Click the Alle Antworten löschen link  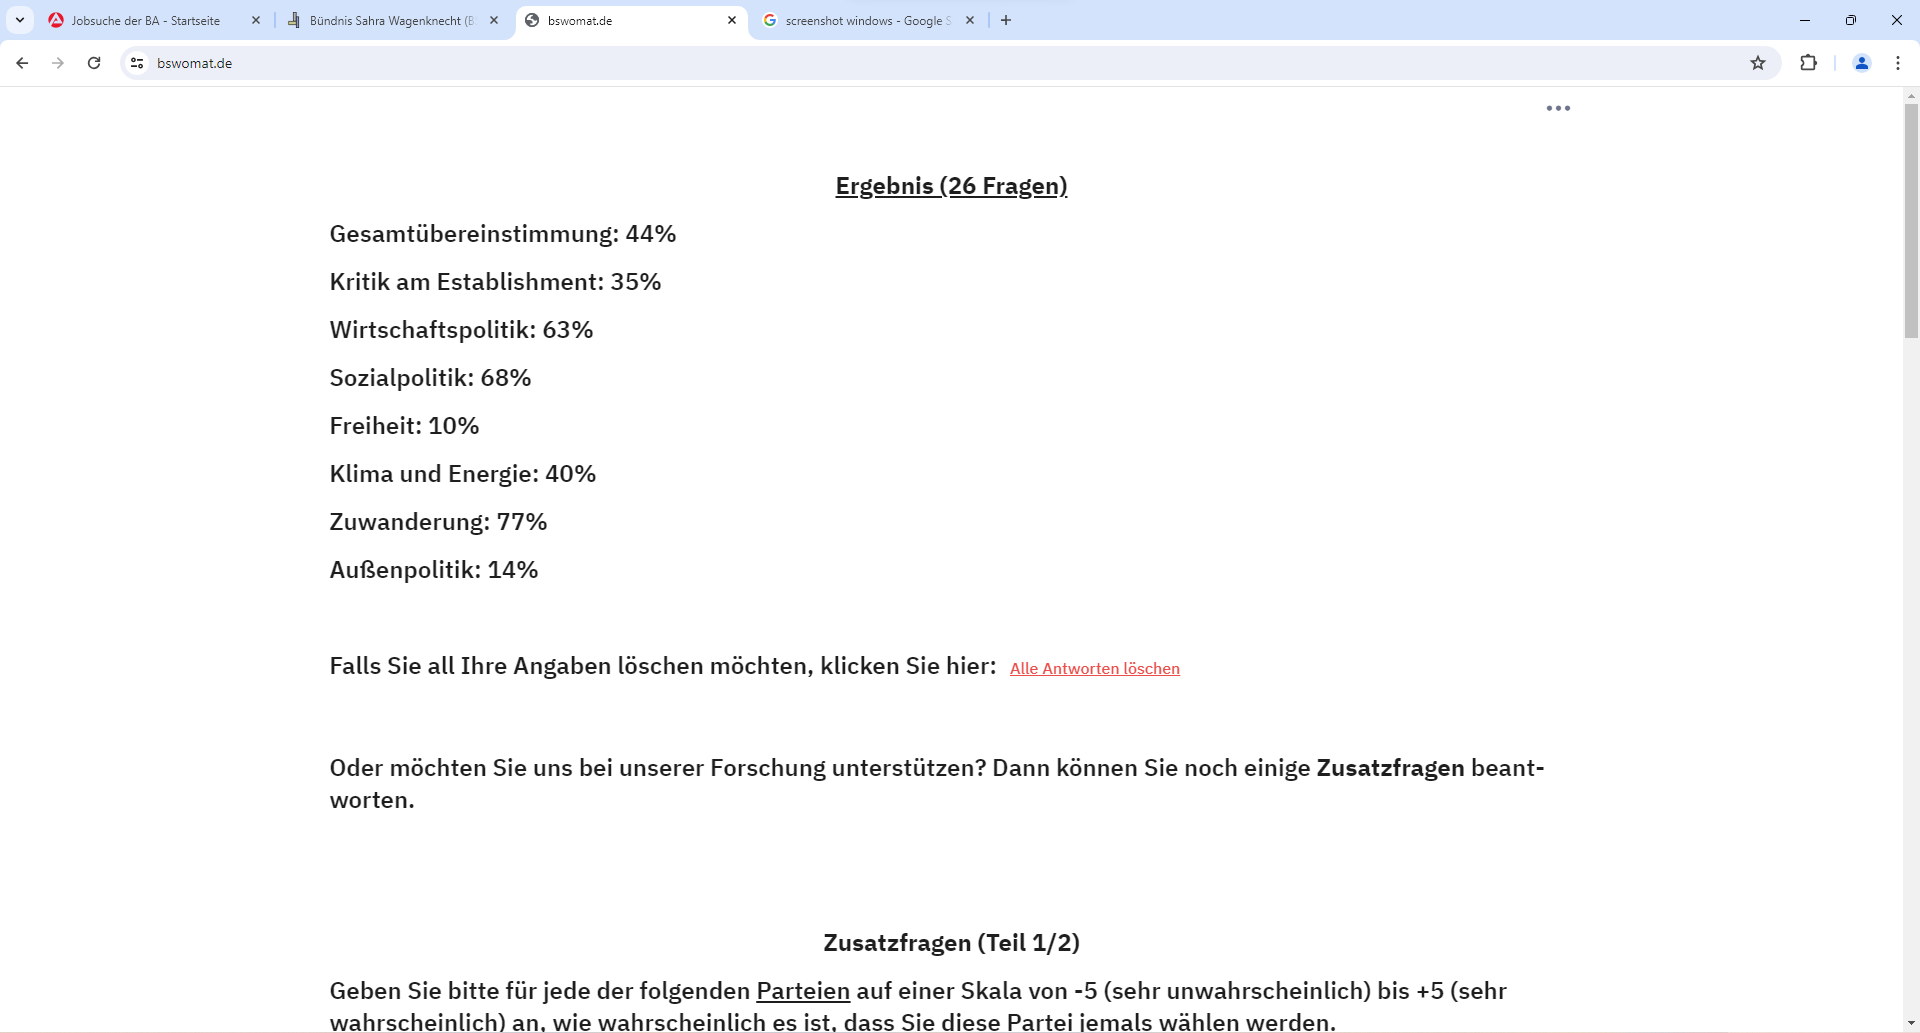pos(1095,668)
